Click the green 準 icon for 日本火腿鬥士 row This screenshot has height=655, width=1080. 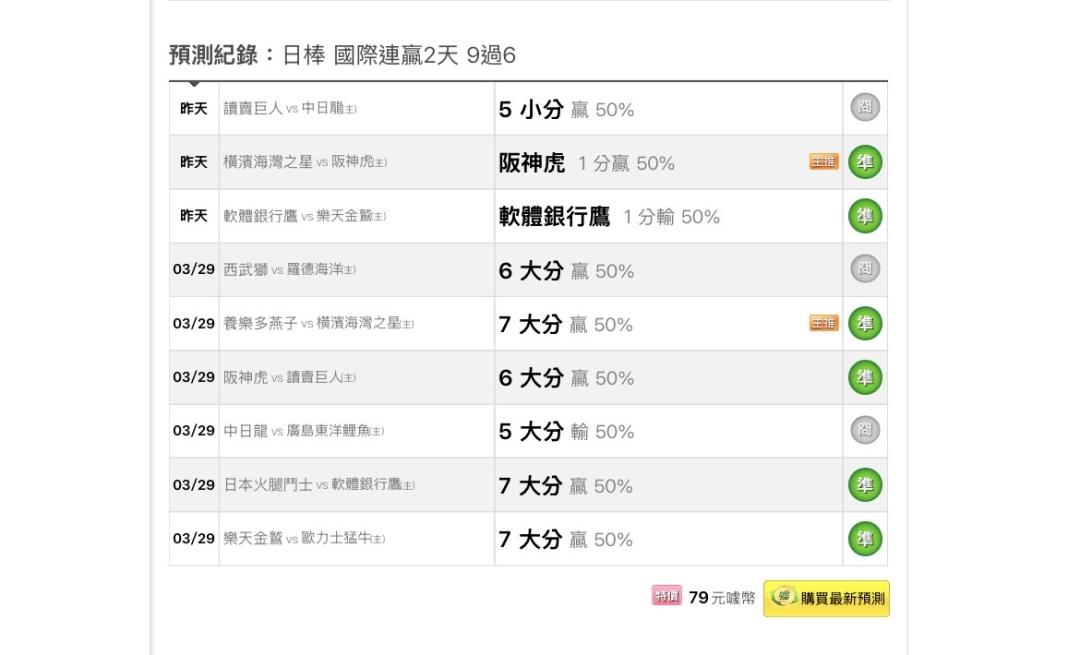pos(865,485)
